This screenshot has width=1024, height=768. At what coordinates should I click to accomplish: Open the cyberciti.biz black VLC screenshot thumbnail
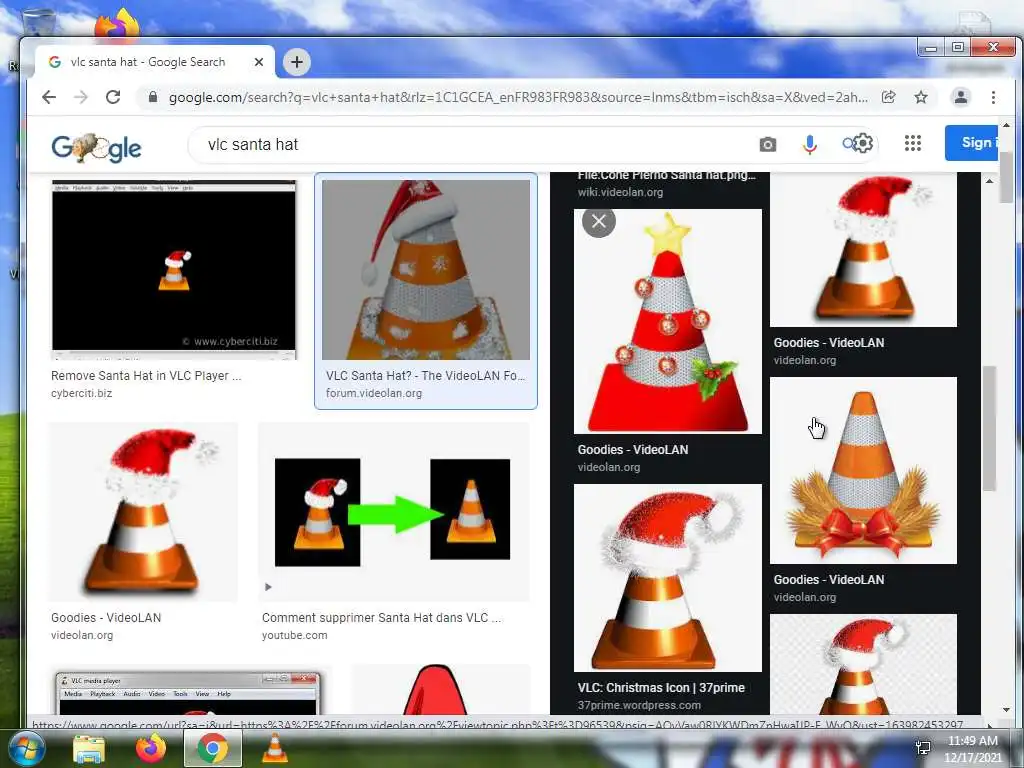(x=174, y=269)
